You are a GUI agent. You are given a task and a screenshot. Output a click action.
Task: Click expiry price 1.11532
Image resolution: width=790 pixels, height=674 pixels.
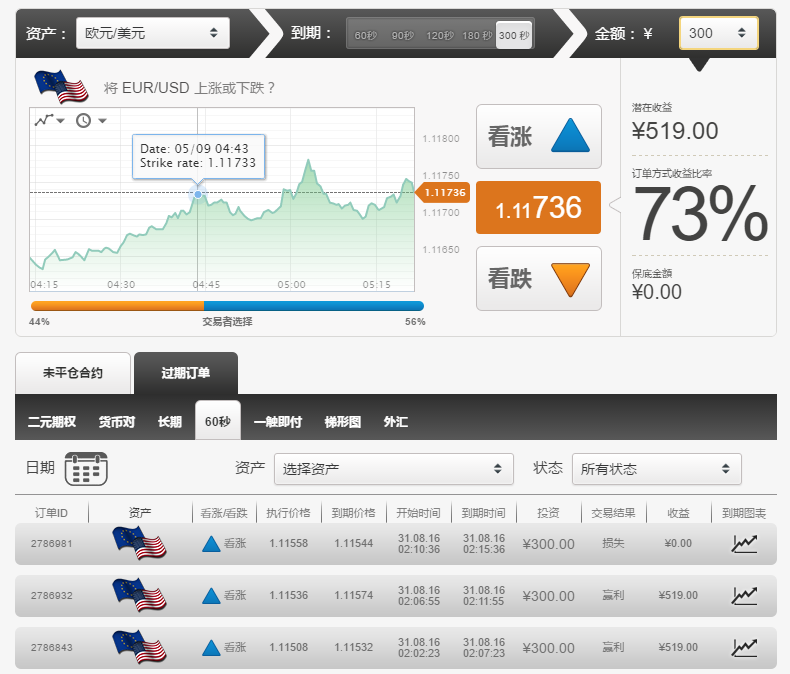point(353,647)
